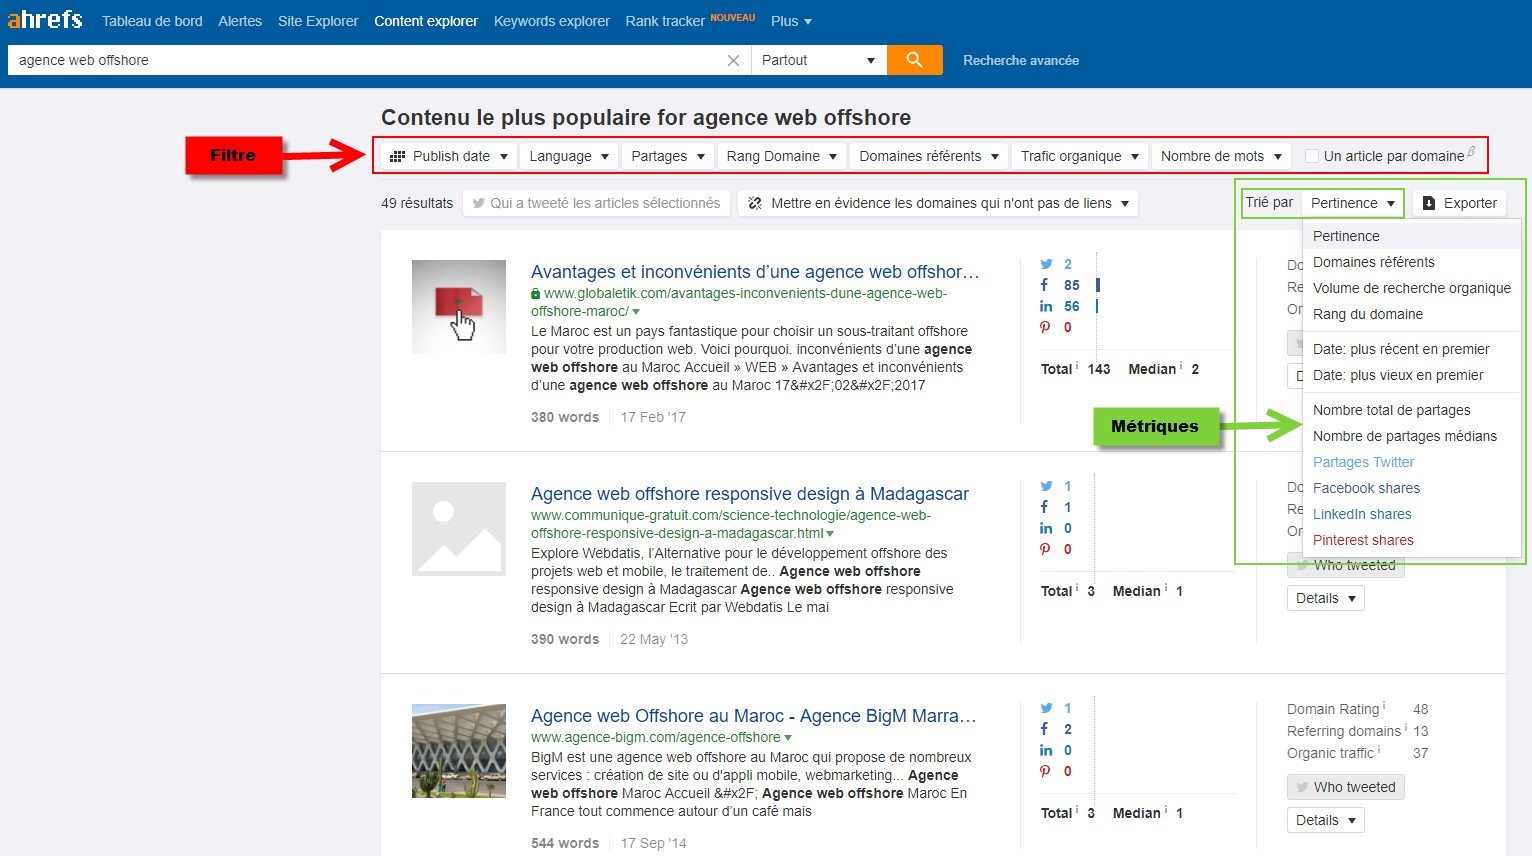Expand Details for the BigM result

[1325, 820]
